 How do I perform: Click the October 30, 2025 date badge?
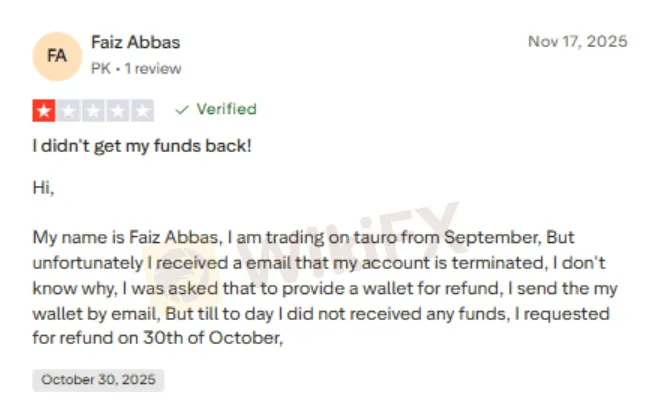pyautogui.click(x=98, y=380)
